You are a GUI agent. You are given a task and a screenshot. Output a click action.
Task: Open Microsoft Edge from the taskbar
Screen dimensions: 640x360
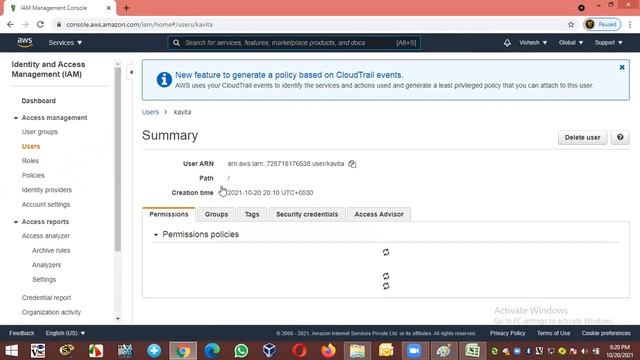click(x=212, y=351)
